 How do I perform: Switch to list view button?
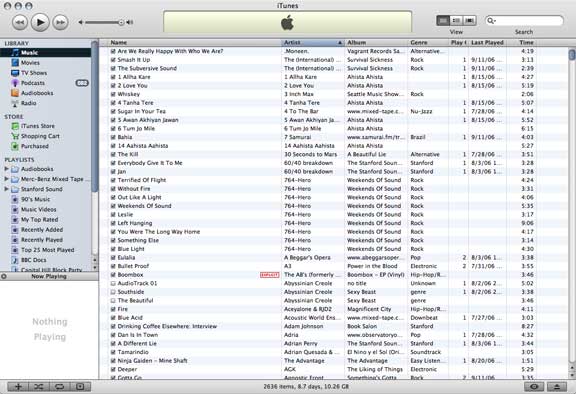pyautogui.click(x=443, y=21)
